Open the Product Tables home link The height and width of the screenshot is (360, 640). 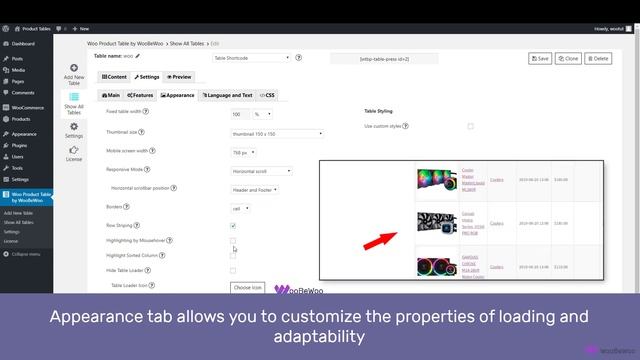(x=33, y=29)
